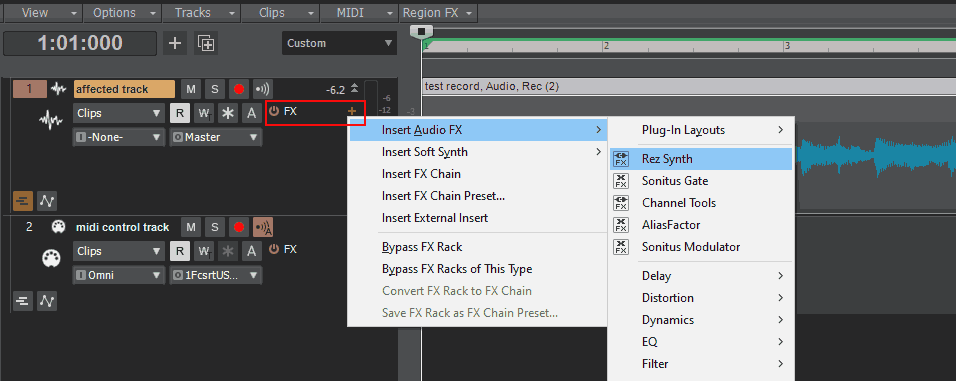Open the Custom track control dropdown
Viewport: 956px width, 381px height.
[x=339, y=43]
